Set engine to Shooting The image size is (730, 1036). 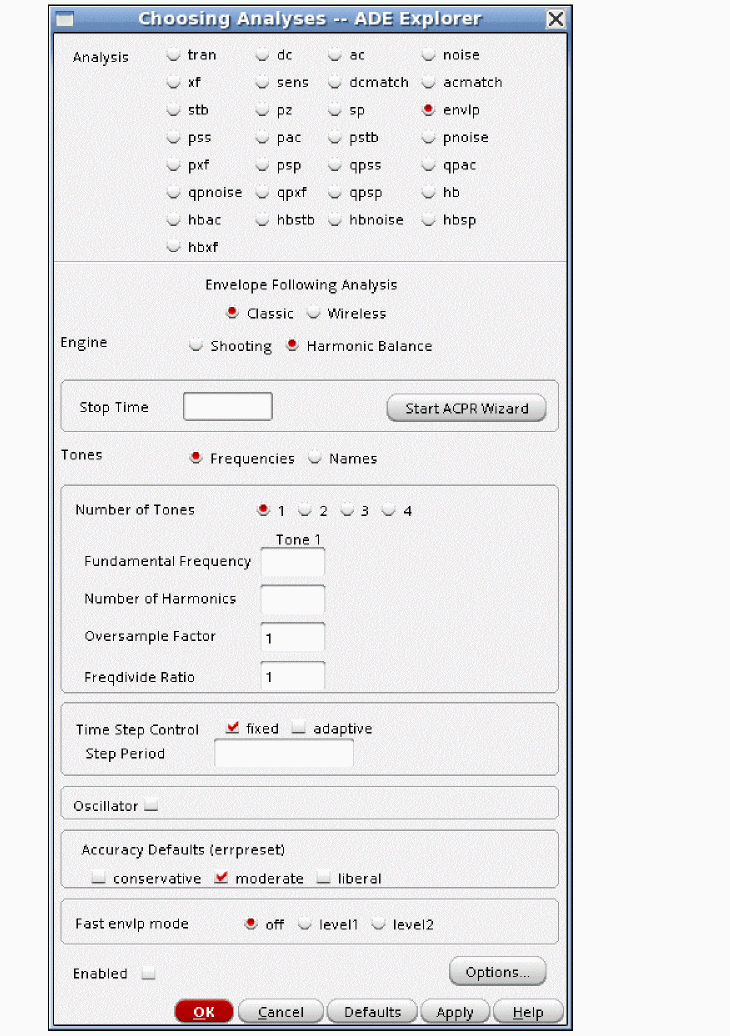point(197,346)
